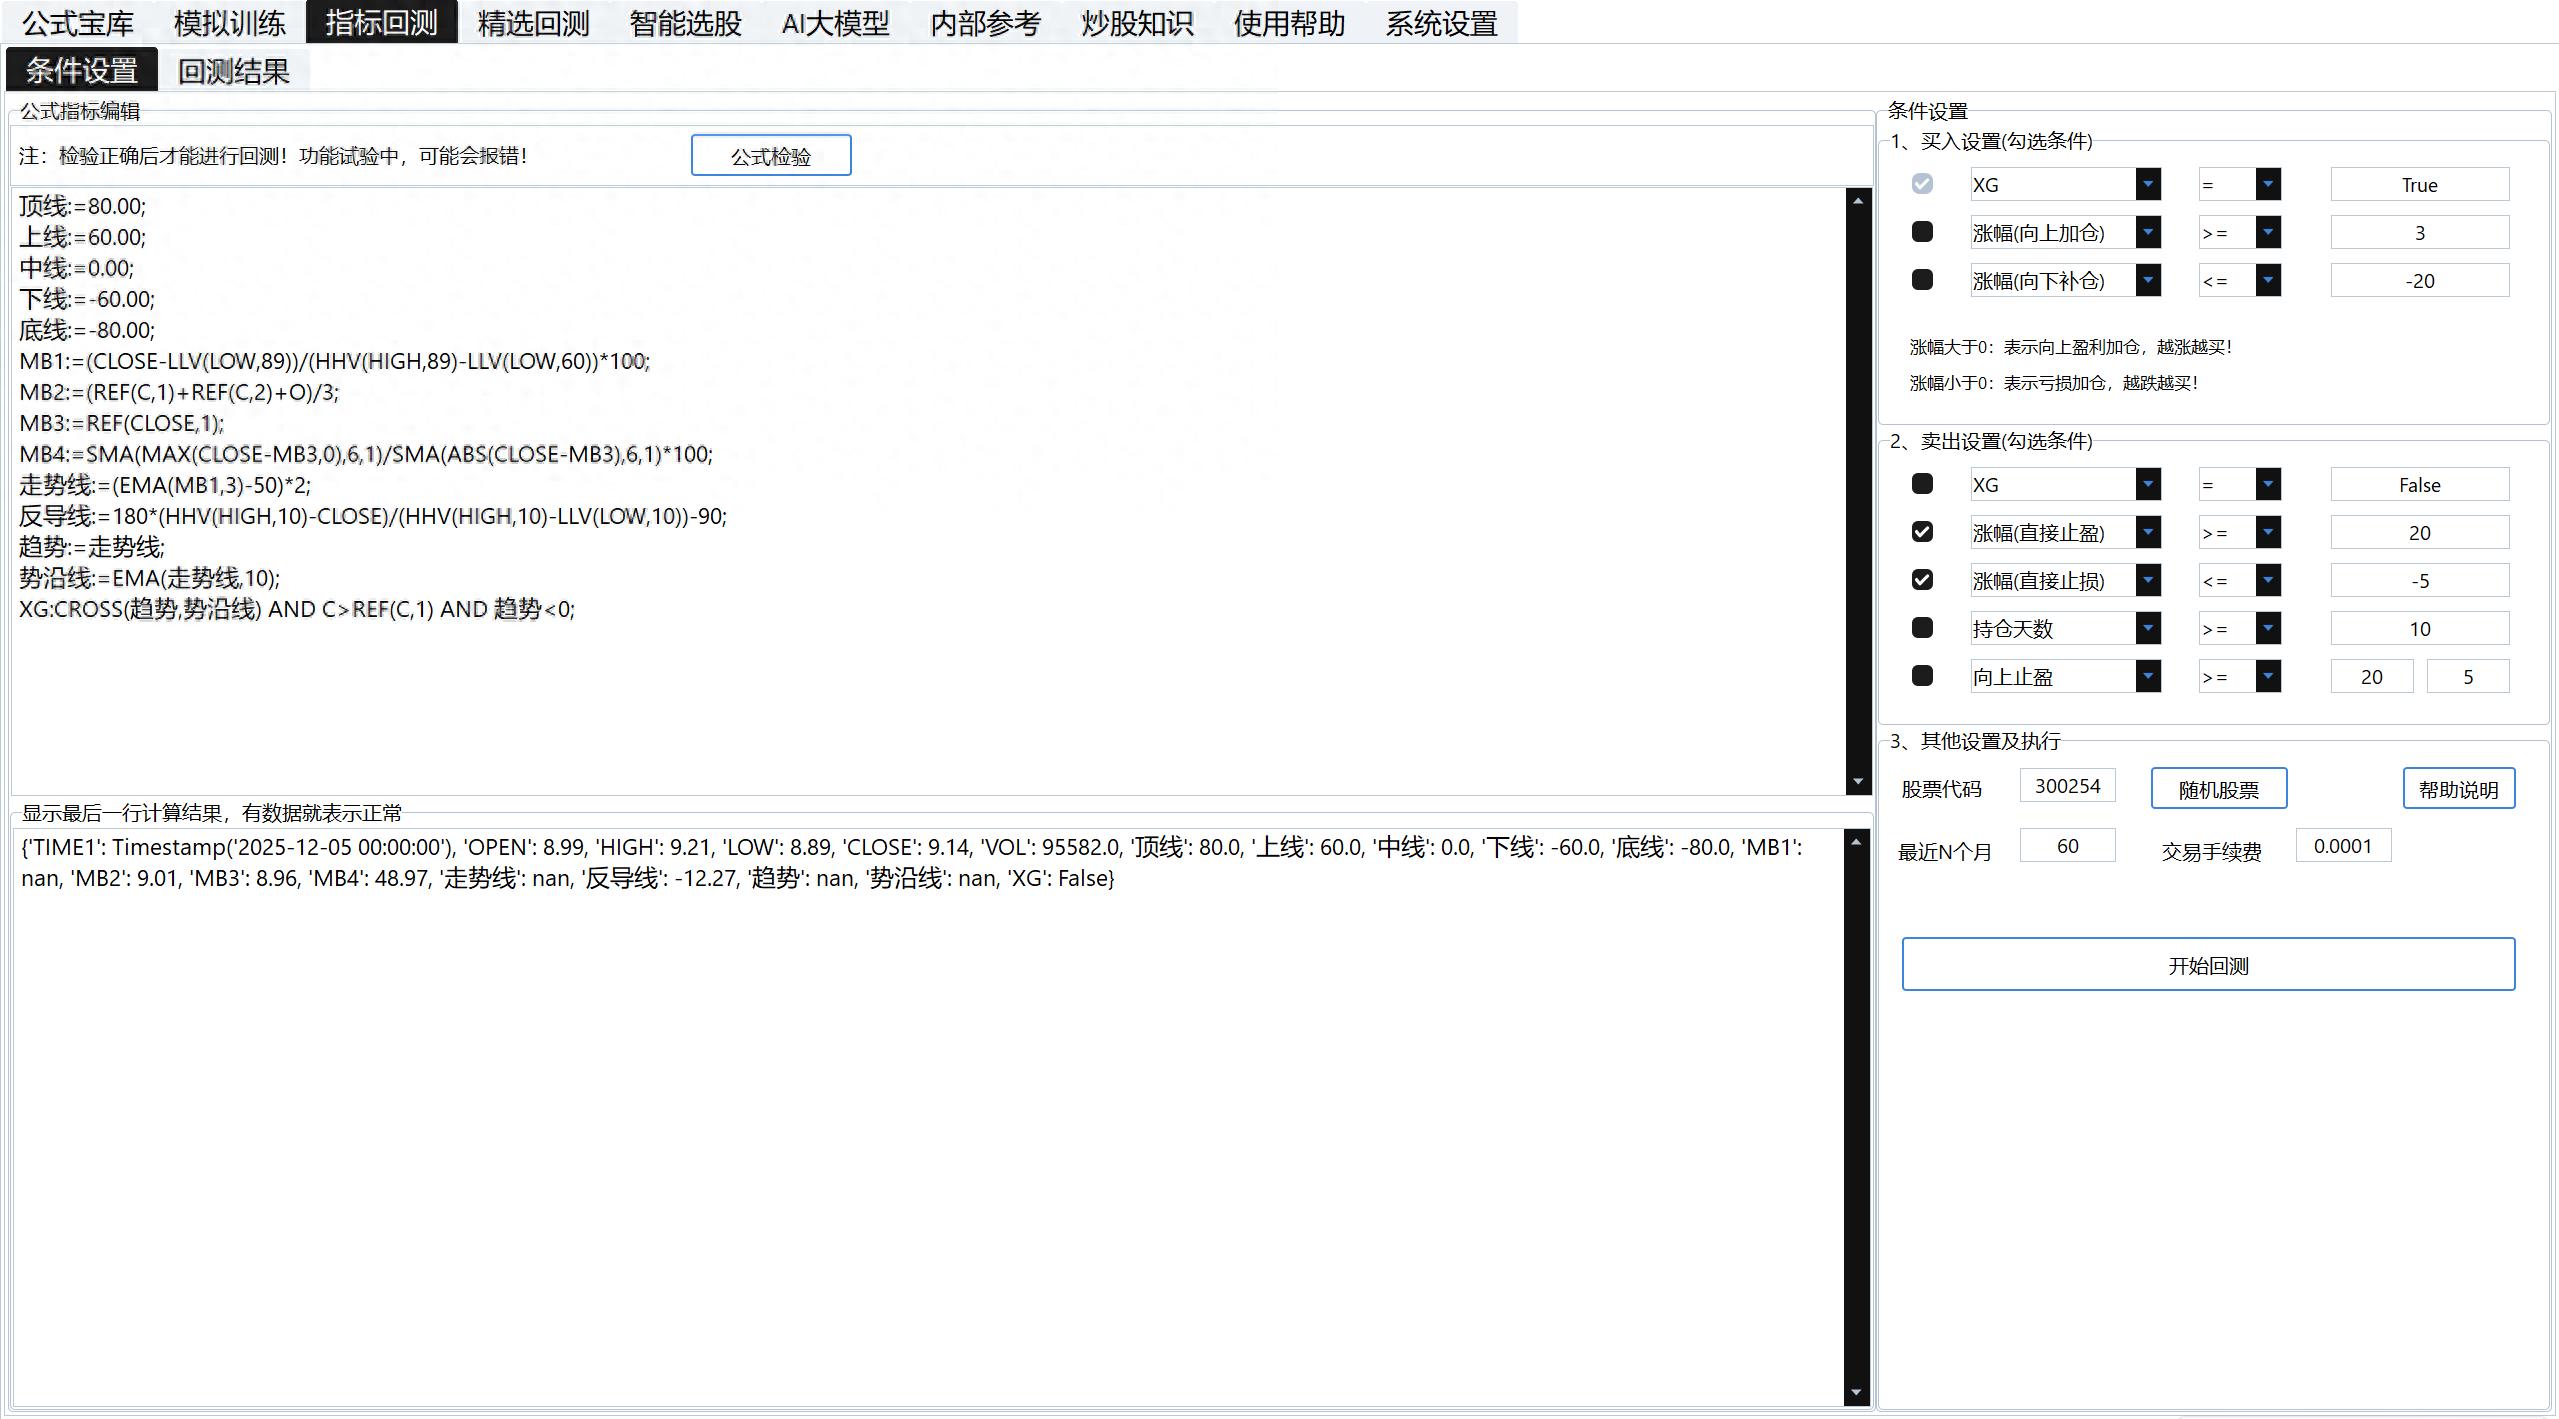Expand the 涨幅(直接止盈) dropdown
This screenshot has height=1419, width=2559.
click(2148, 532)
